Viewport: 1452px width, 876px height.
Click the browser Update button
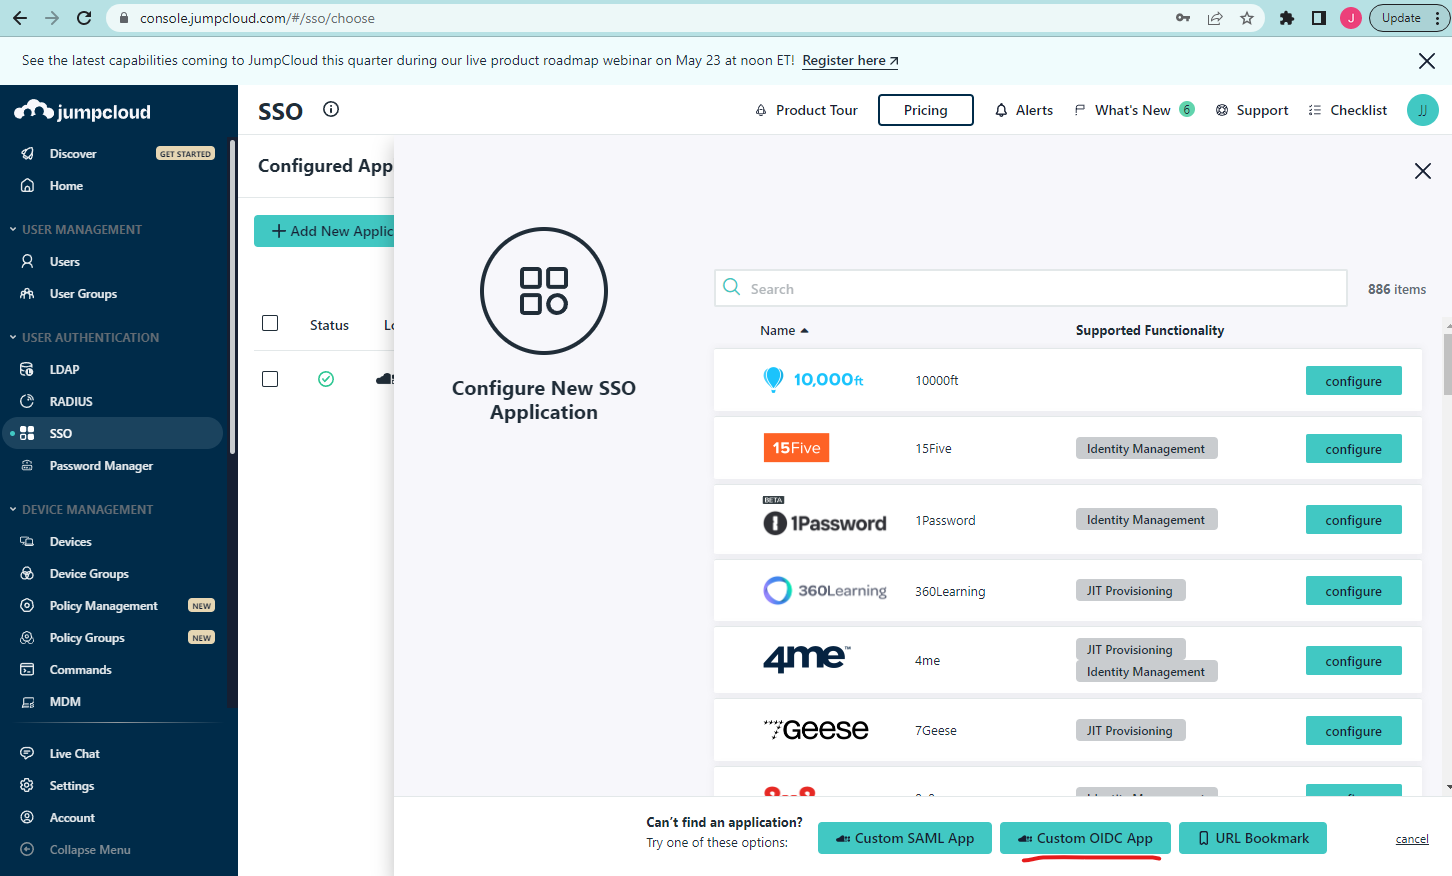[x=1409, y=18]
